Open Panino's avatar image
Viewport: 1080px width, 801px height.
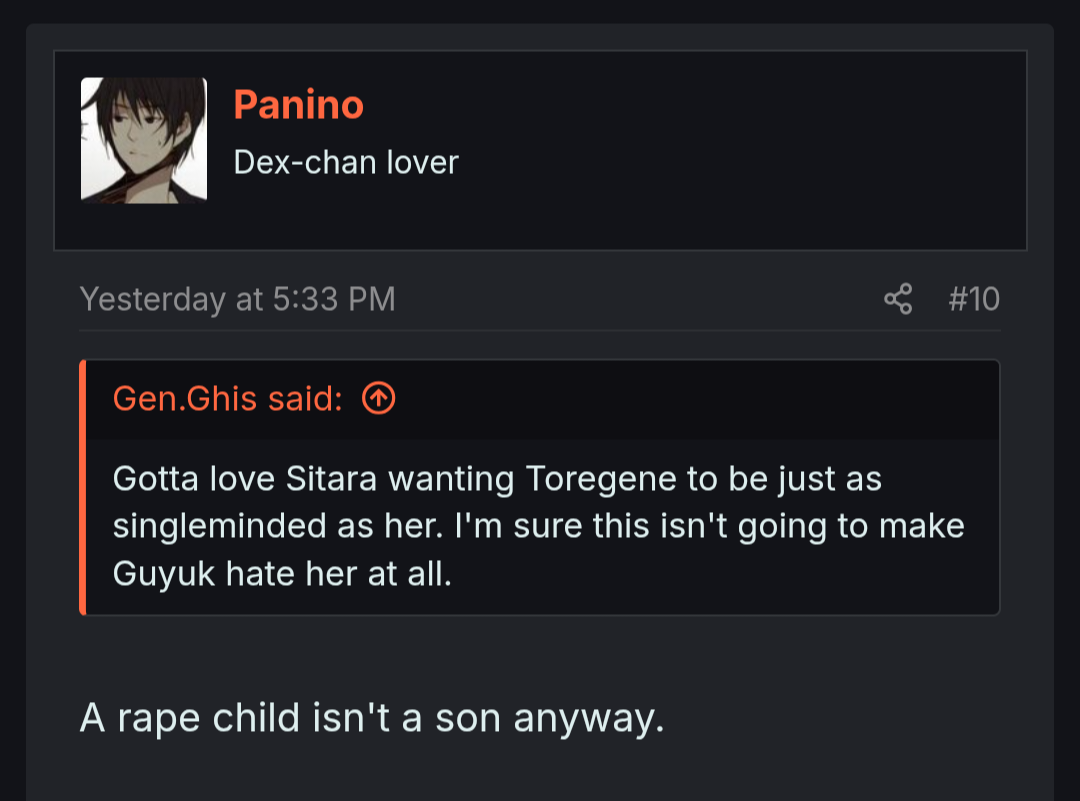(x=144, y=141)
